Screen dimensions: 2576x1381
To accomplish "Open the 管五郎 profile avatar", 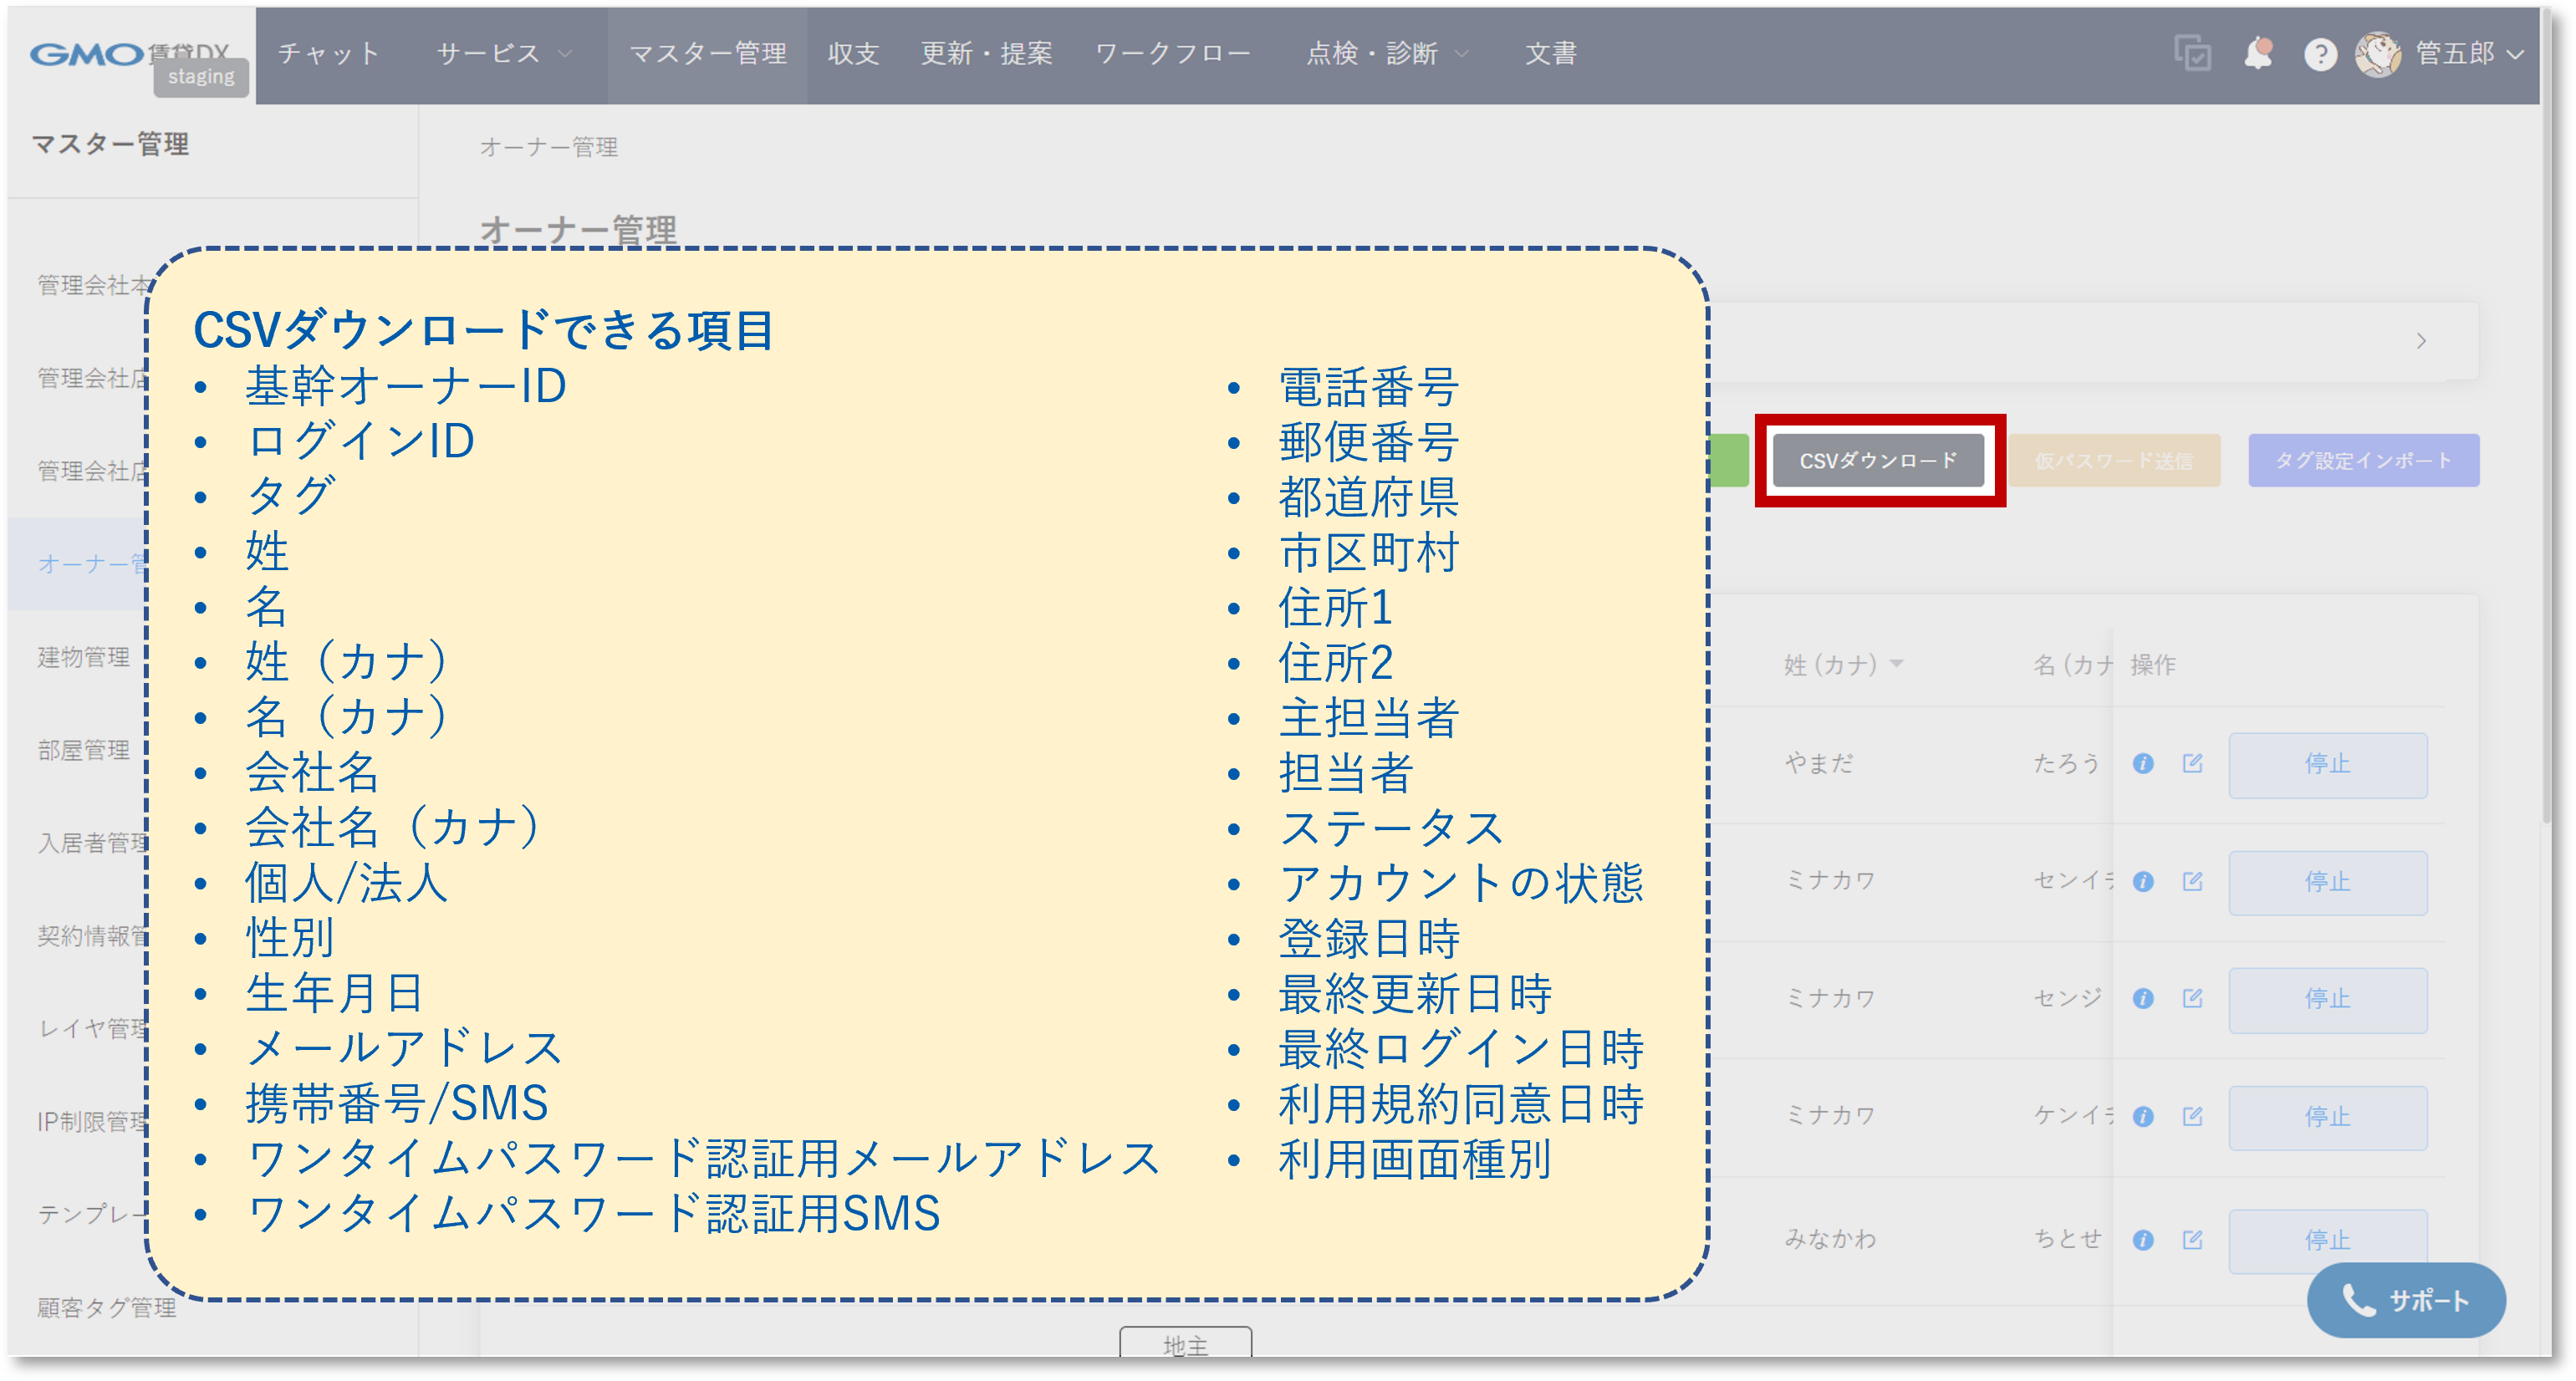I will tap(2379, 55).
